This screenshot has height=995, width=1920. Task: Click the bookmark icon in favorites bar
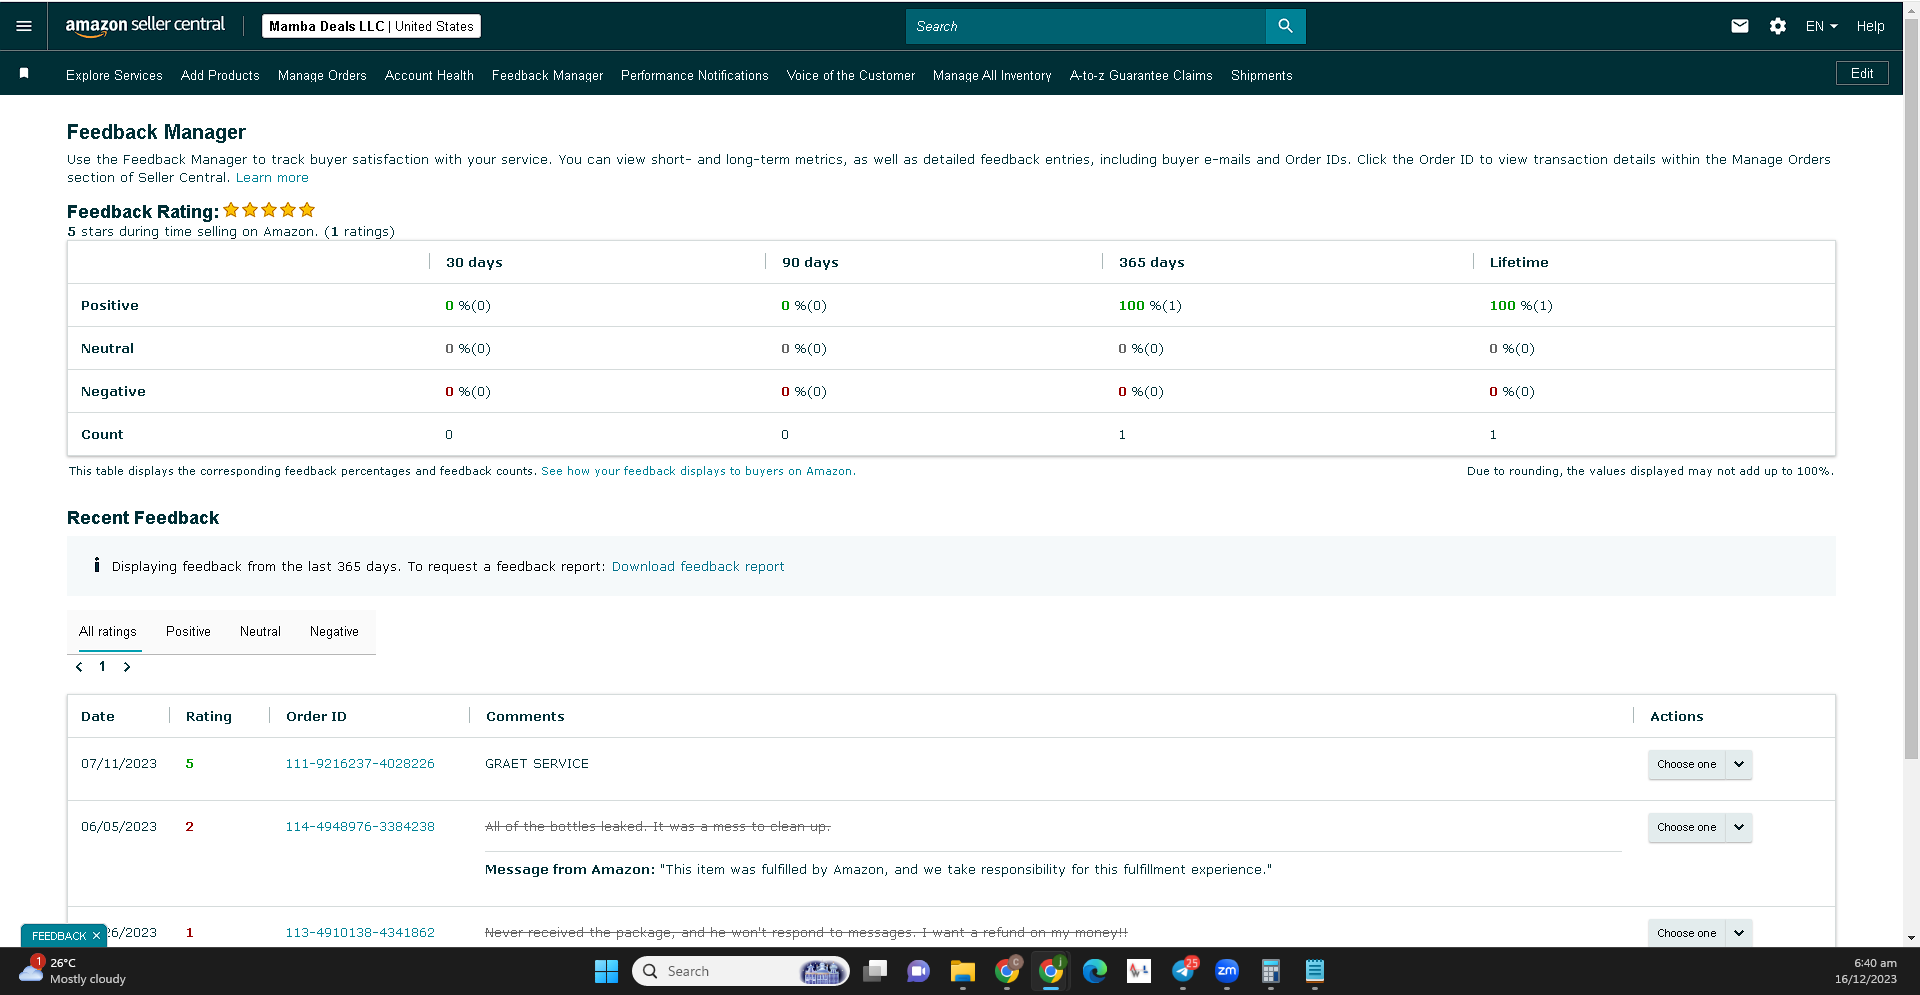pos(24,73)
